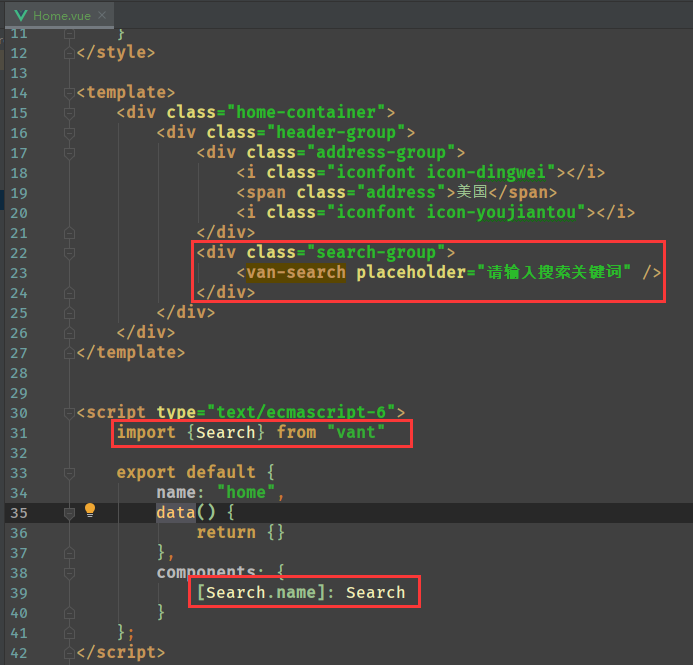The height and width of the screenshot is (665, 693).
Task: Click the data method name on line 35
Action: [x=175, y=513]
